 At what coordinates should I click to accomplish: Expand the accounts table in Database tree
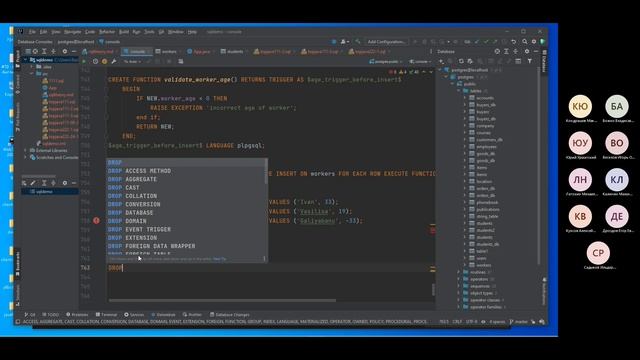point(464,98)
